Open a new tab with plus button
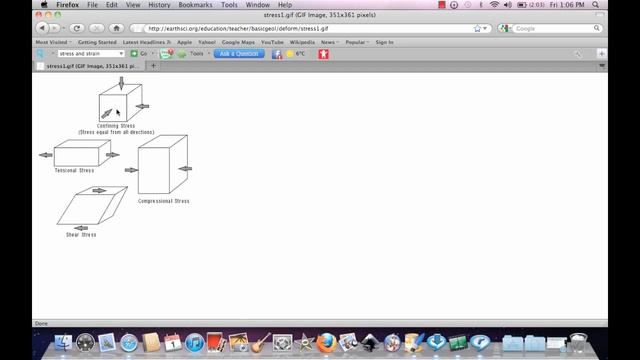The image size is (640, 360). 153,66
